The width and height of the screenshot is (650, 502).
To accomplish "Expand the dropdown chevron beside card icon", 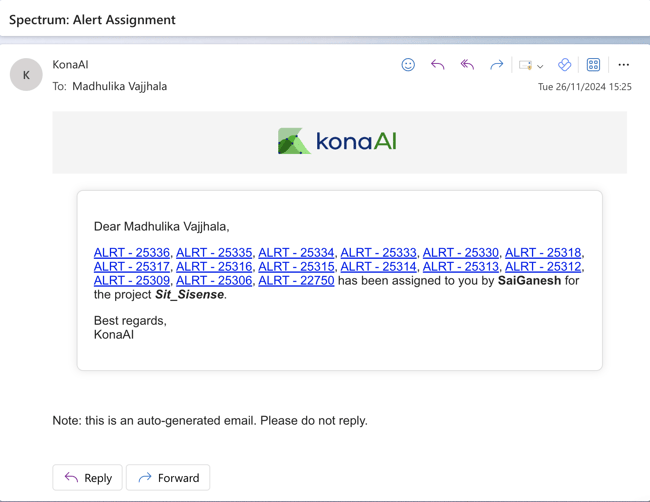I will tap(540, 66).
